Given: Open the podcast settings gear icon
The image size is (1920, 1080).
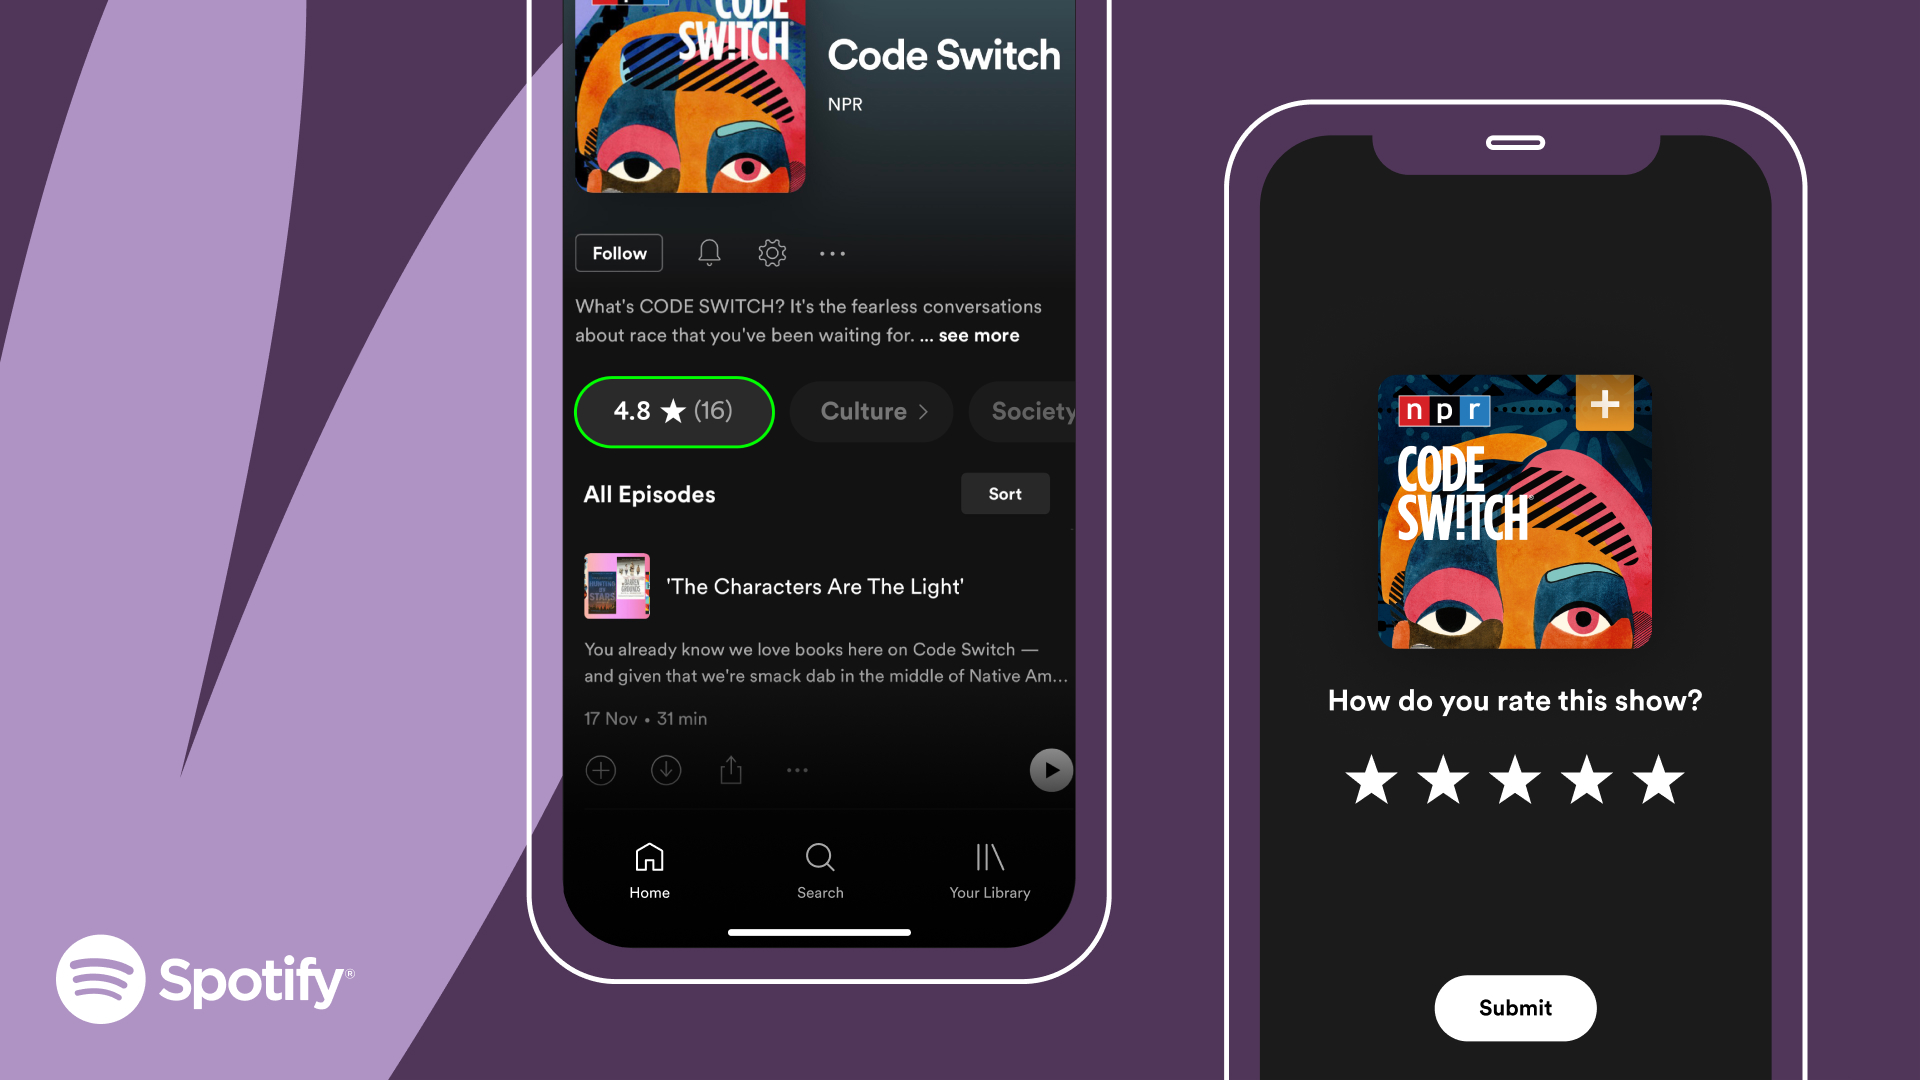Looking at the screenshot, I should coord(770,252).
